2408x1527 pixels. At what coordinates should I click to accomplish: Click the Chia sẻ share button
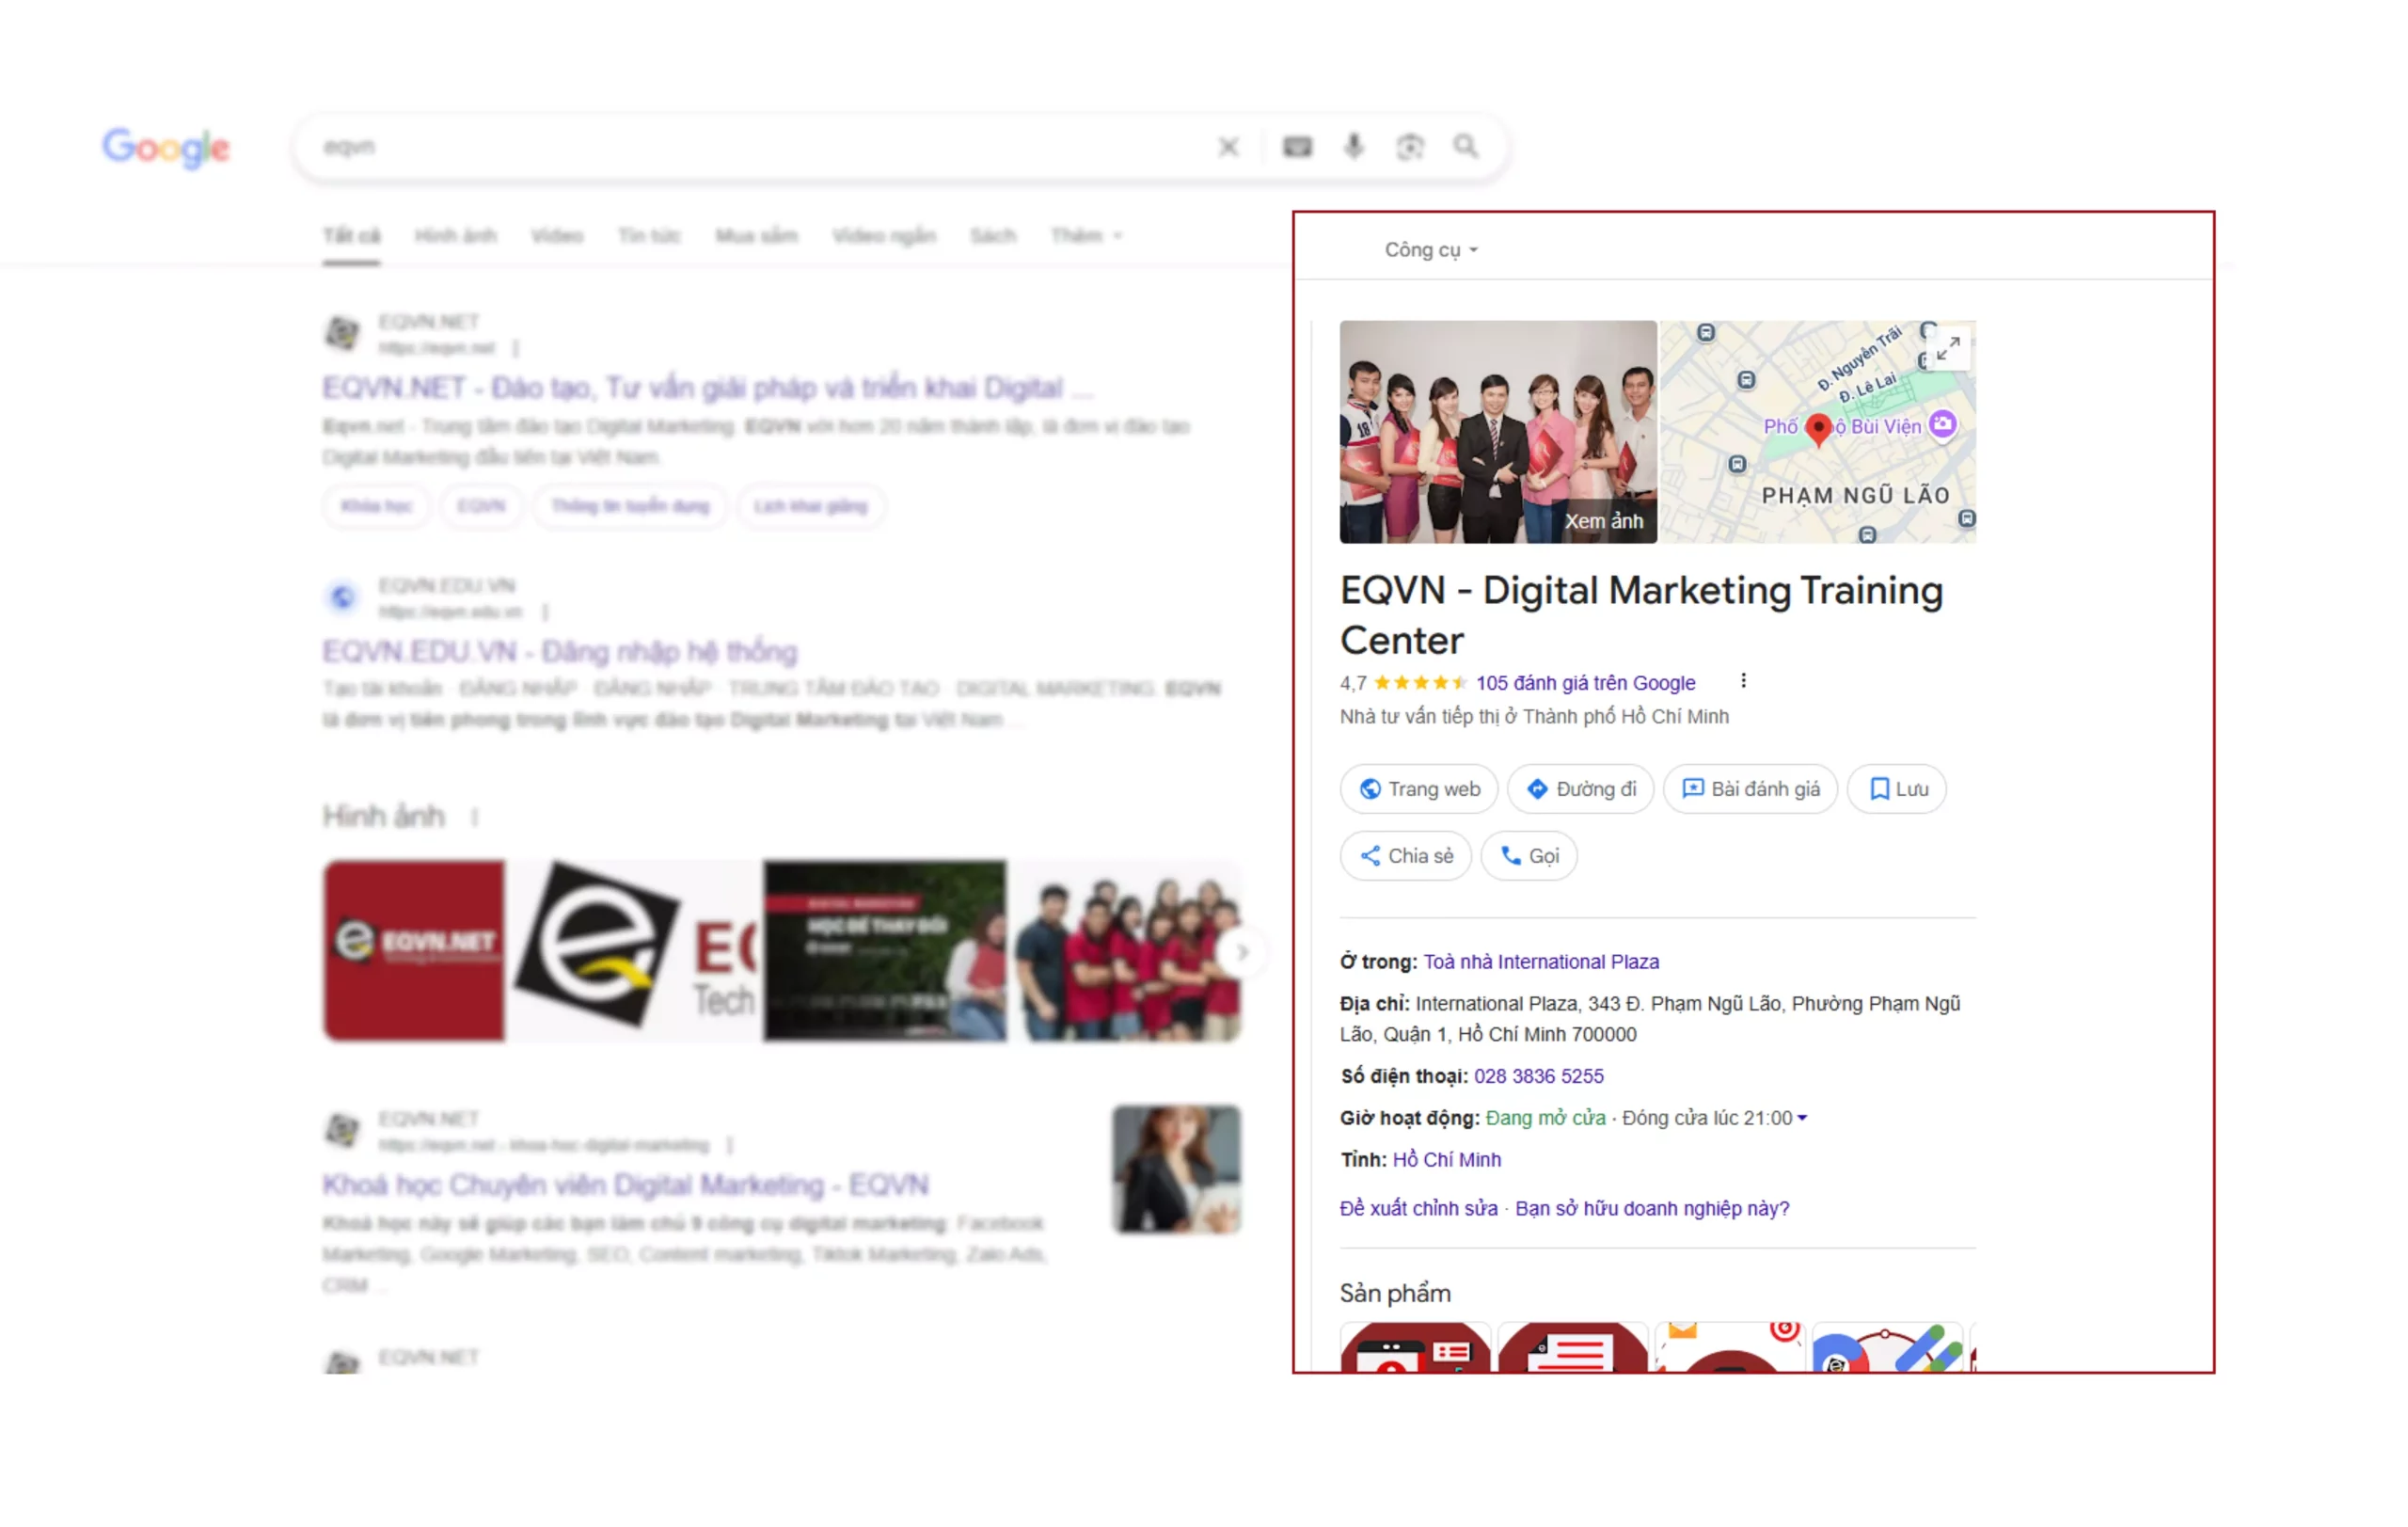(x=1405, y=856)
